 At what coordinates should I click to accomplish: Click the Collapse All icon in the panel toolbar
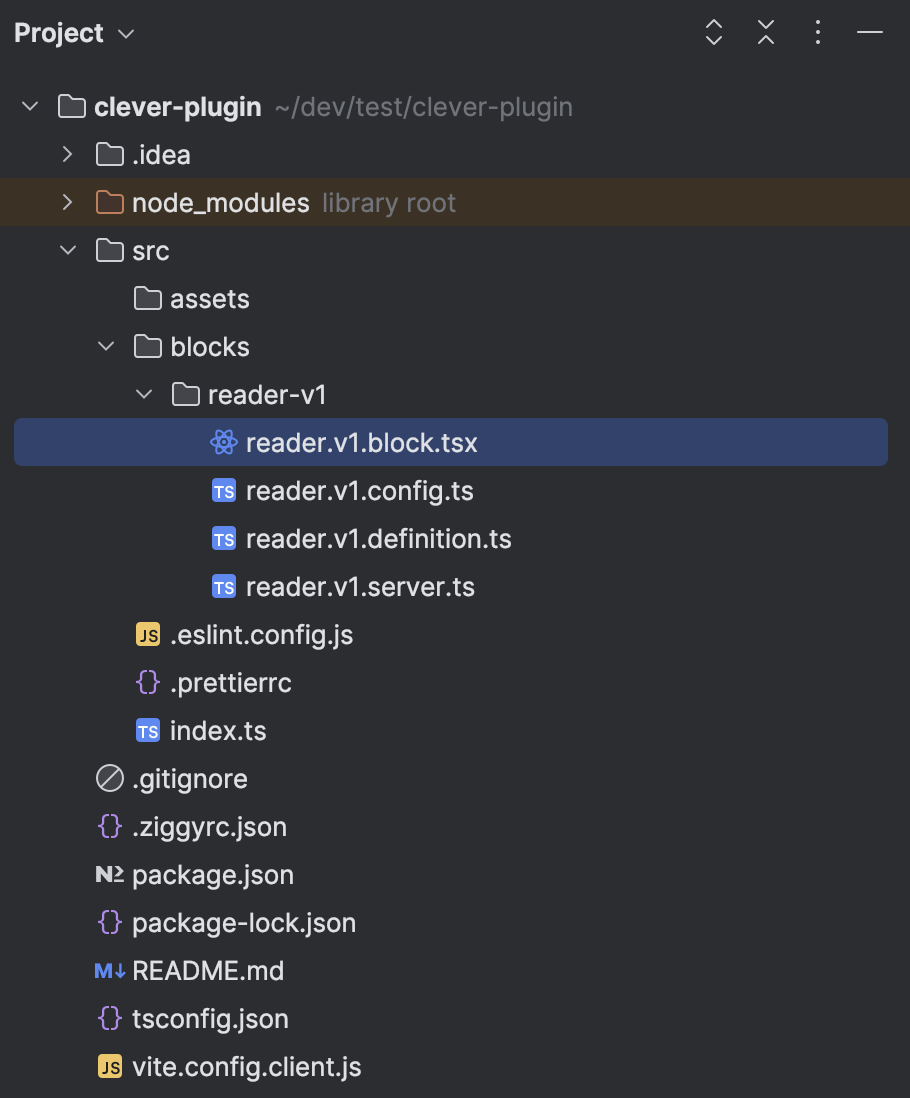tap(765, 33)
